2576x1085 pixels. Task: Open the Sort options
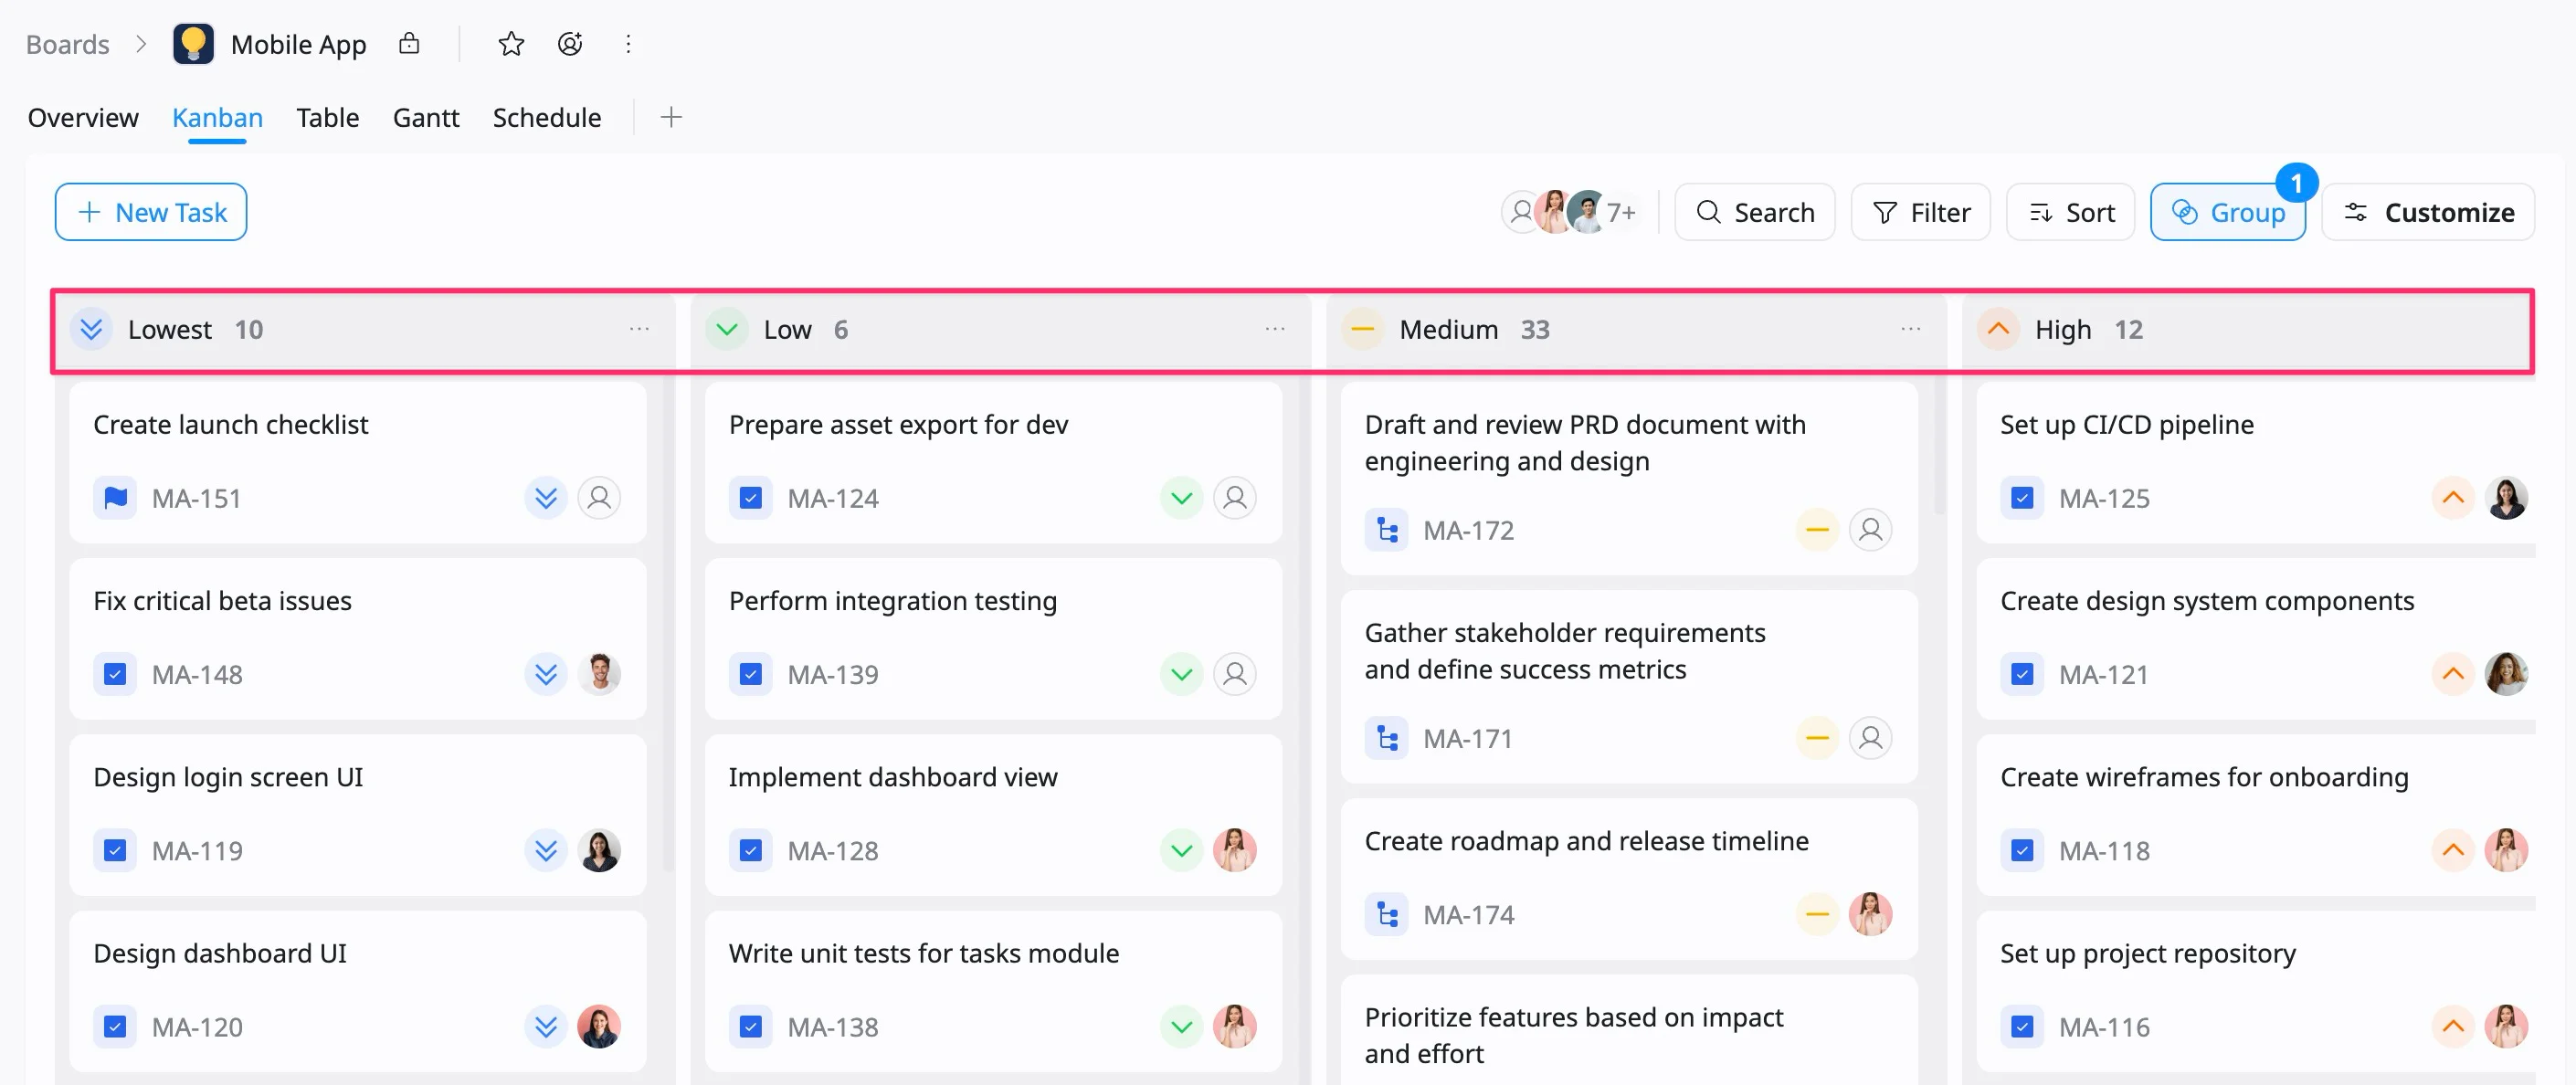pyautogui.click(x=2070, y=212)
